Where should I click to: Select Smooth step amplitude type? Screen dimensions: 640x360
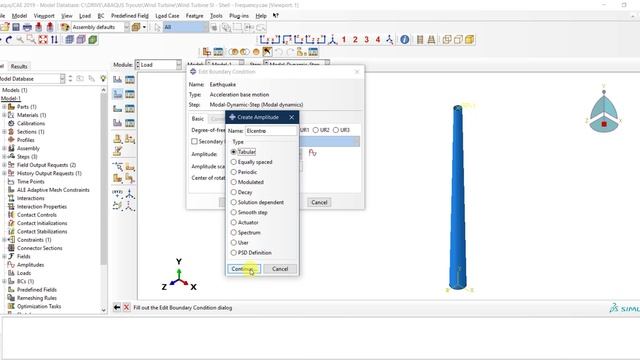[x=249, y=212]
